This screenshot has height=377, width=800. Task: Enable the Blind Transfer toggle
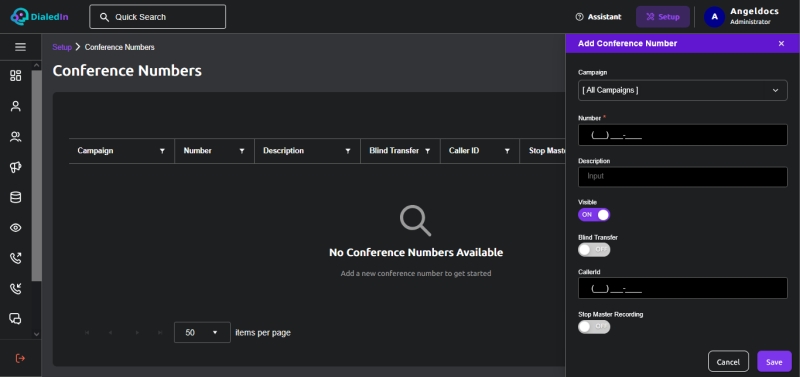pyautogui.click(x=594, y=249)
